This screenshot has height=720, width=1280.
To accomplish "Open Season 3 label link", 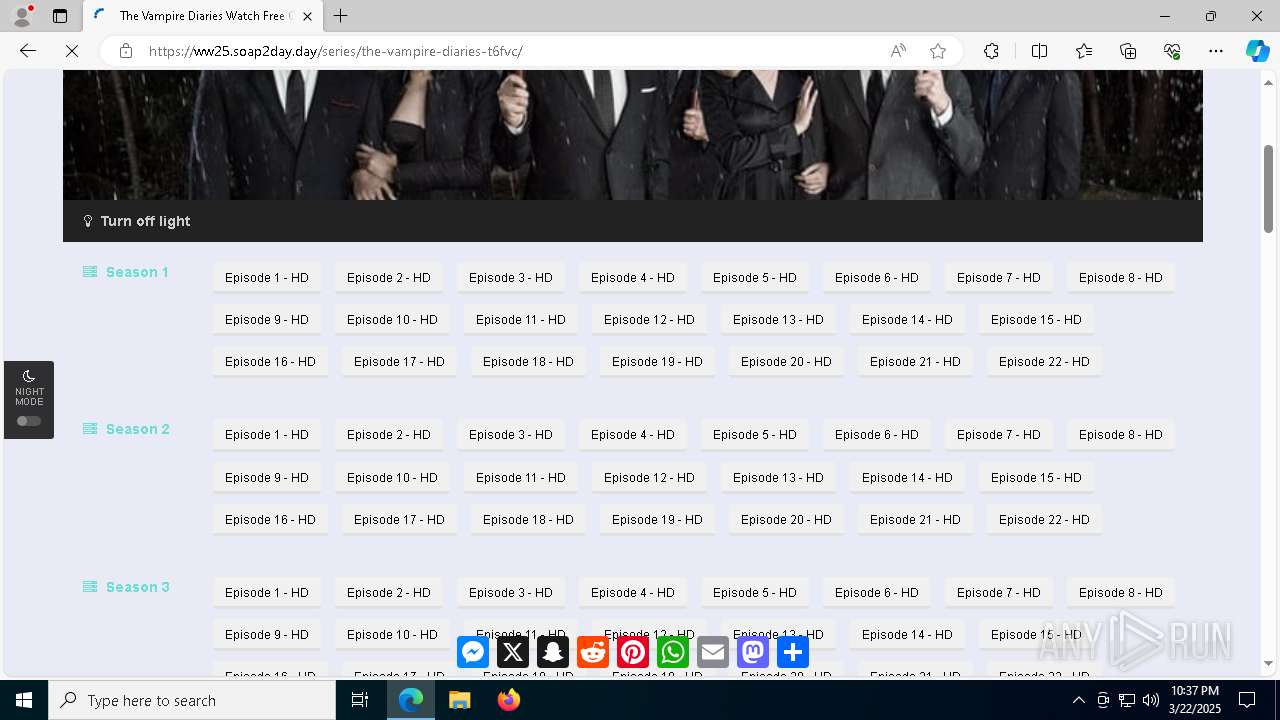I will click(138, 587).
